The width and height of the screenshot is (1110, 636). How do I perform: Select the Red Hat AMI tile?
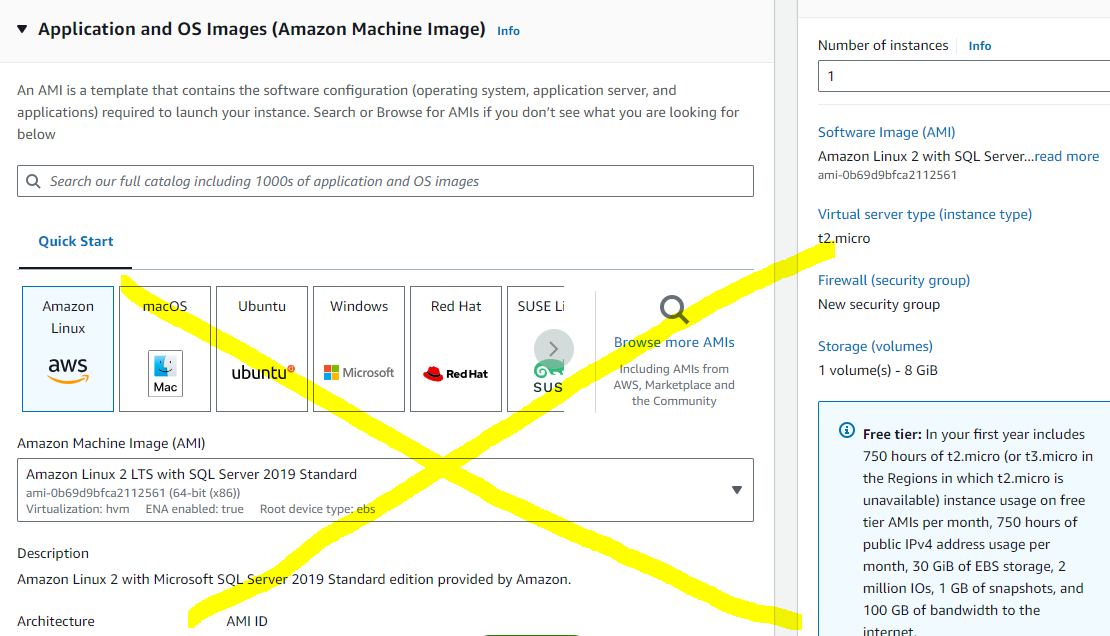point(456,348)
